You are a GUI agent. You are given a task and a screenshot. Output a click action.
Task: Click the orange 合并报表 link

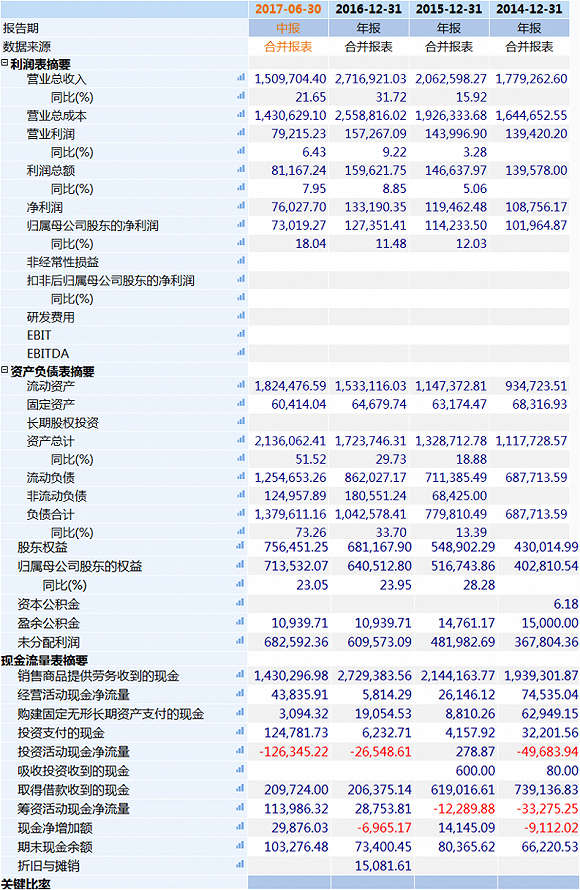[x=288, y=47]
